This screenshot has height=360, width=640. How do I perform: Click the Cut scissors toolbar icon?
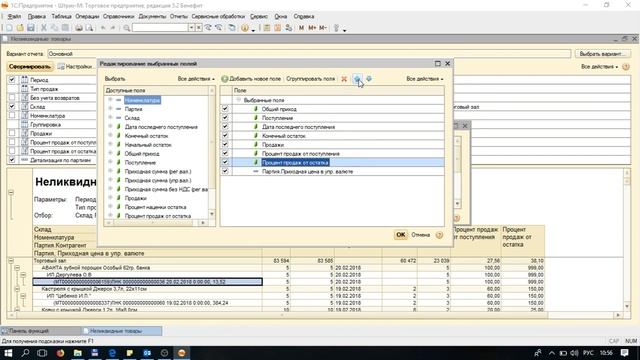[44, 28]
